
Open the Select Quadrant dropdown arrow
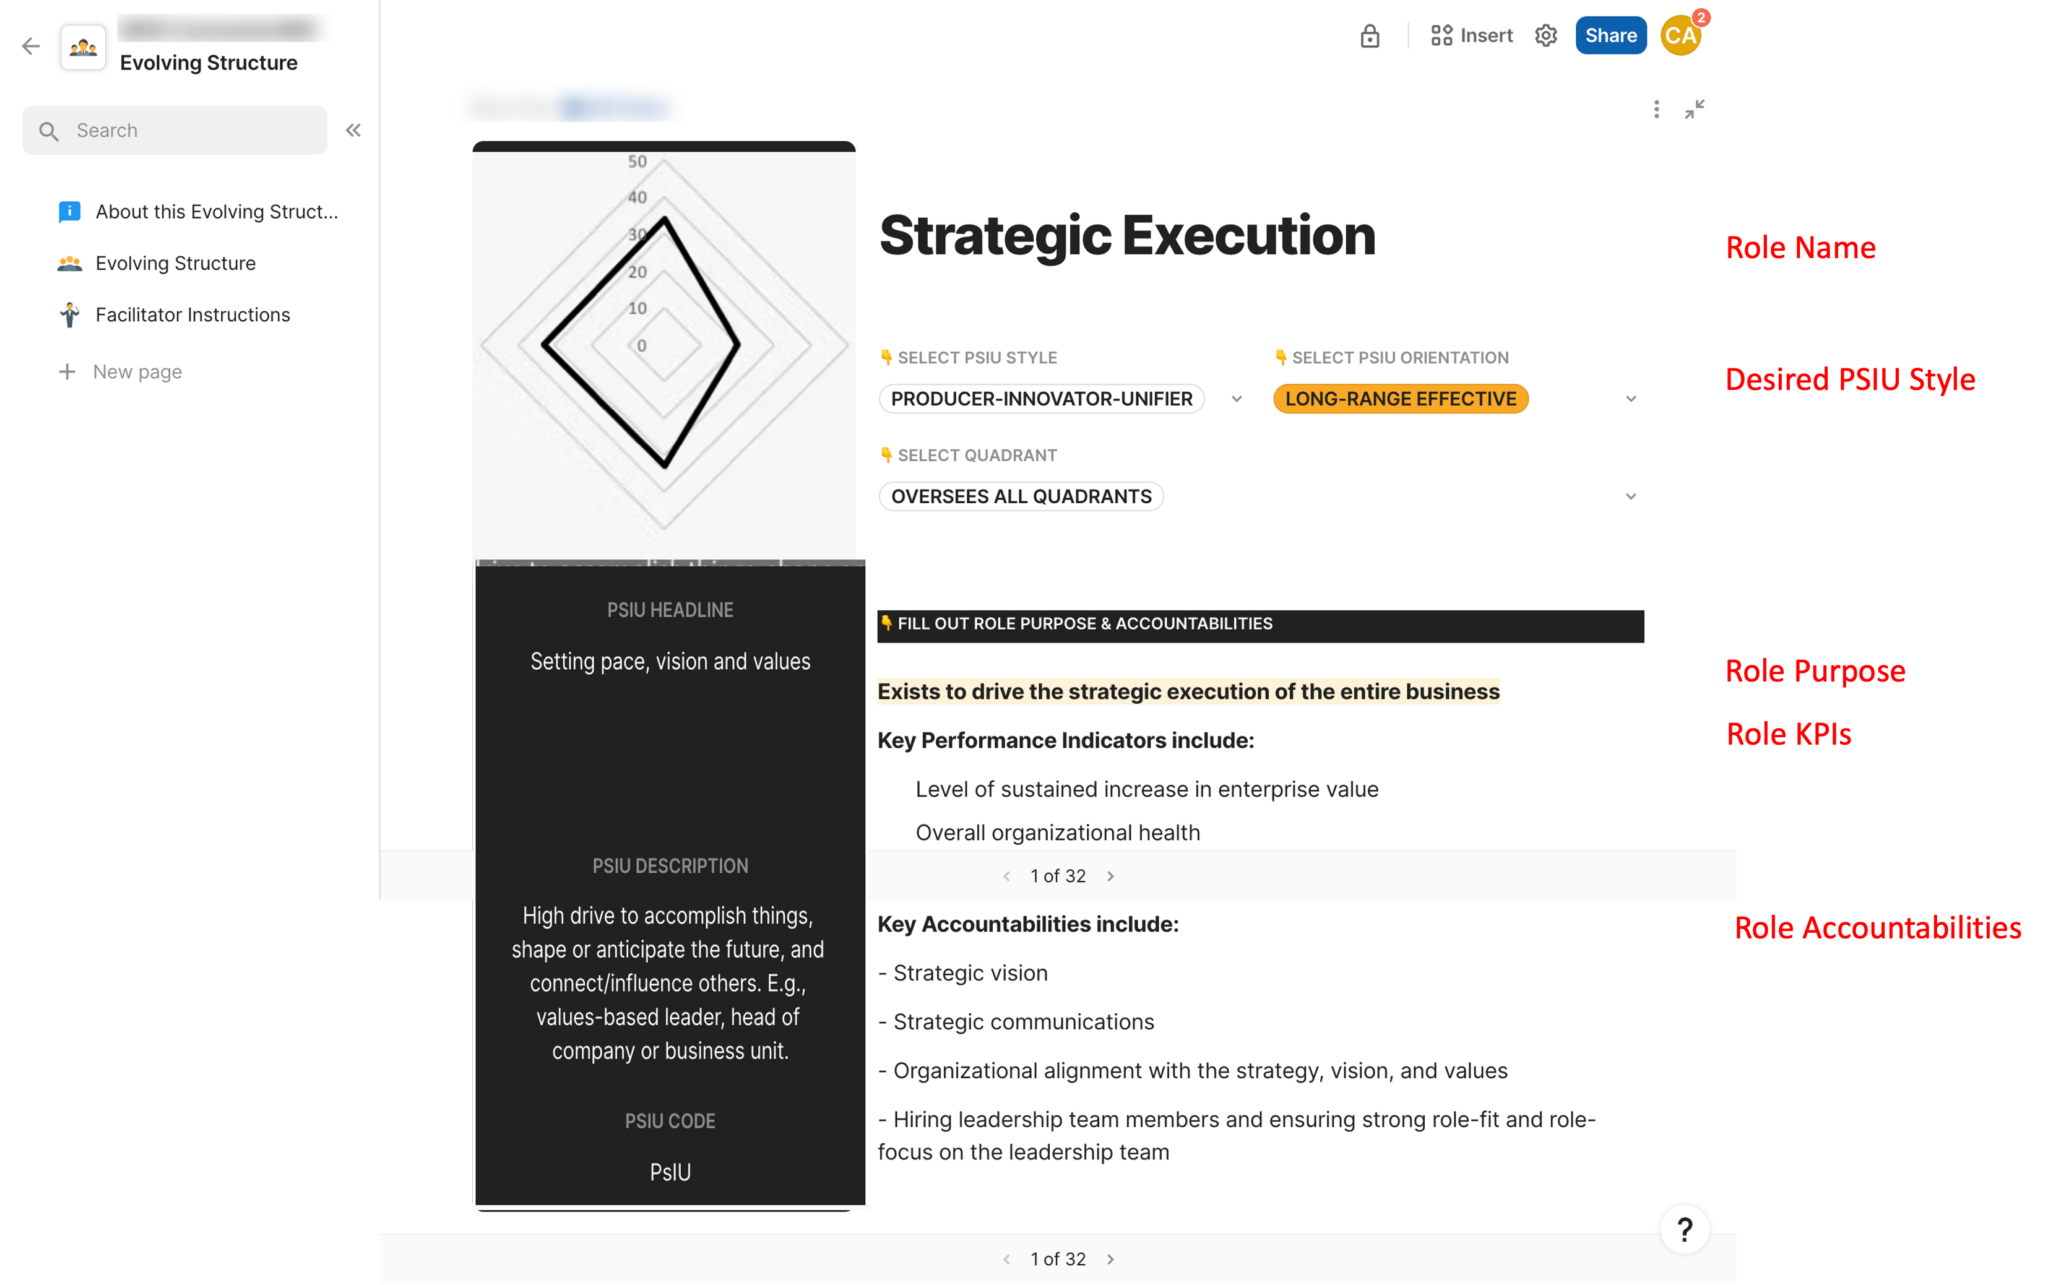coord(1631,497)
